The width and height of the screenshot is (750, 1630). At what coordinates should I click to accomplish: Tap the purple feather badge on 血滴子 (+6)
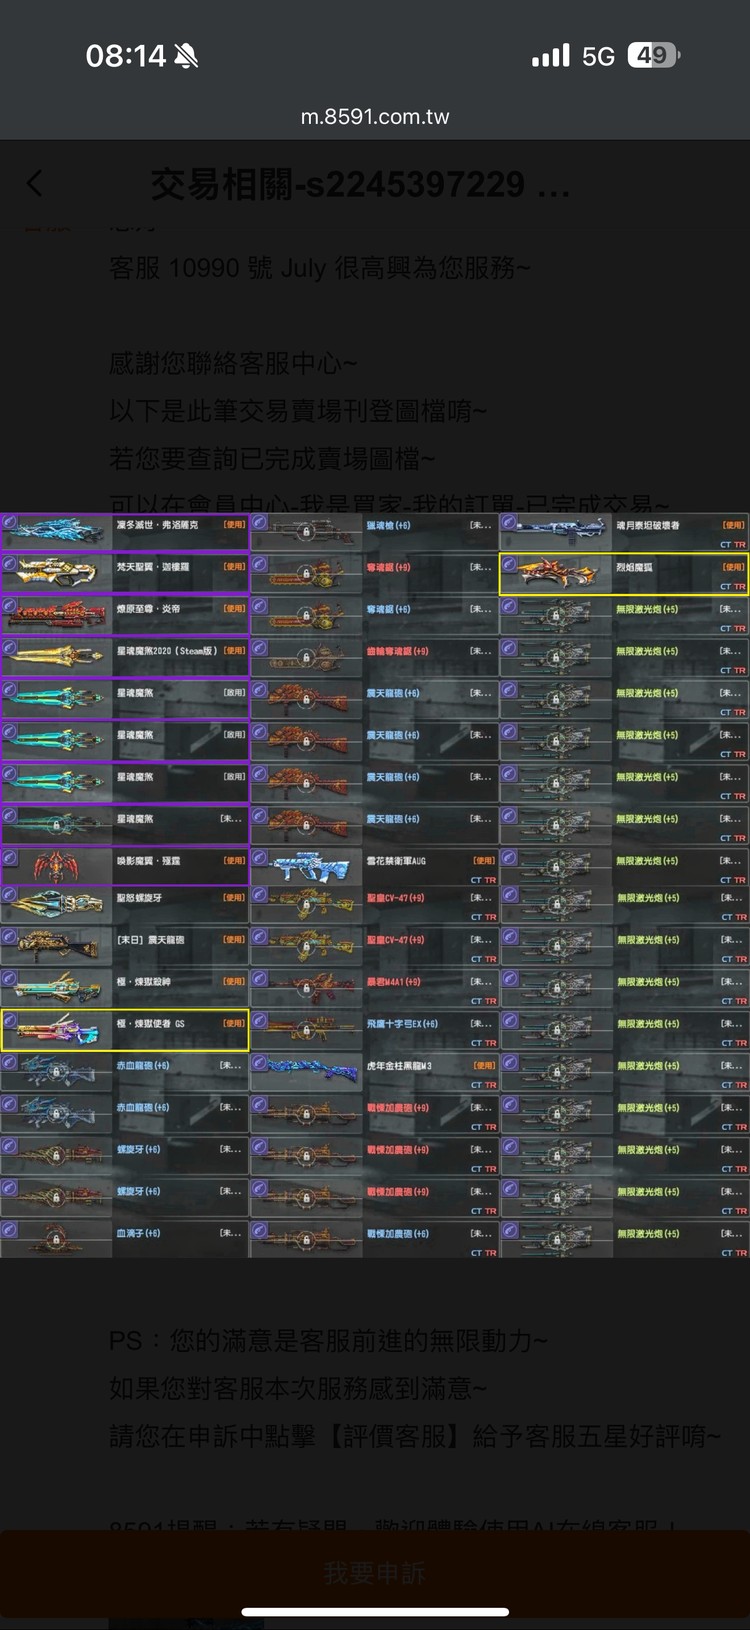(x=10, y=1232)
